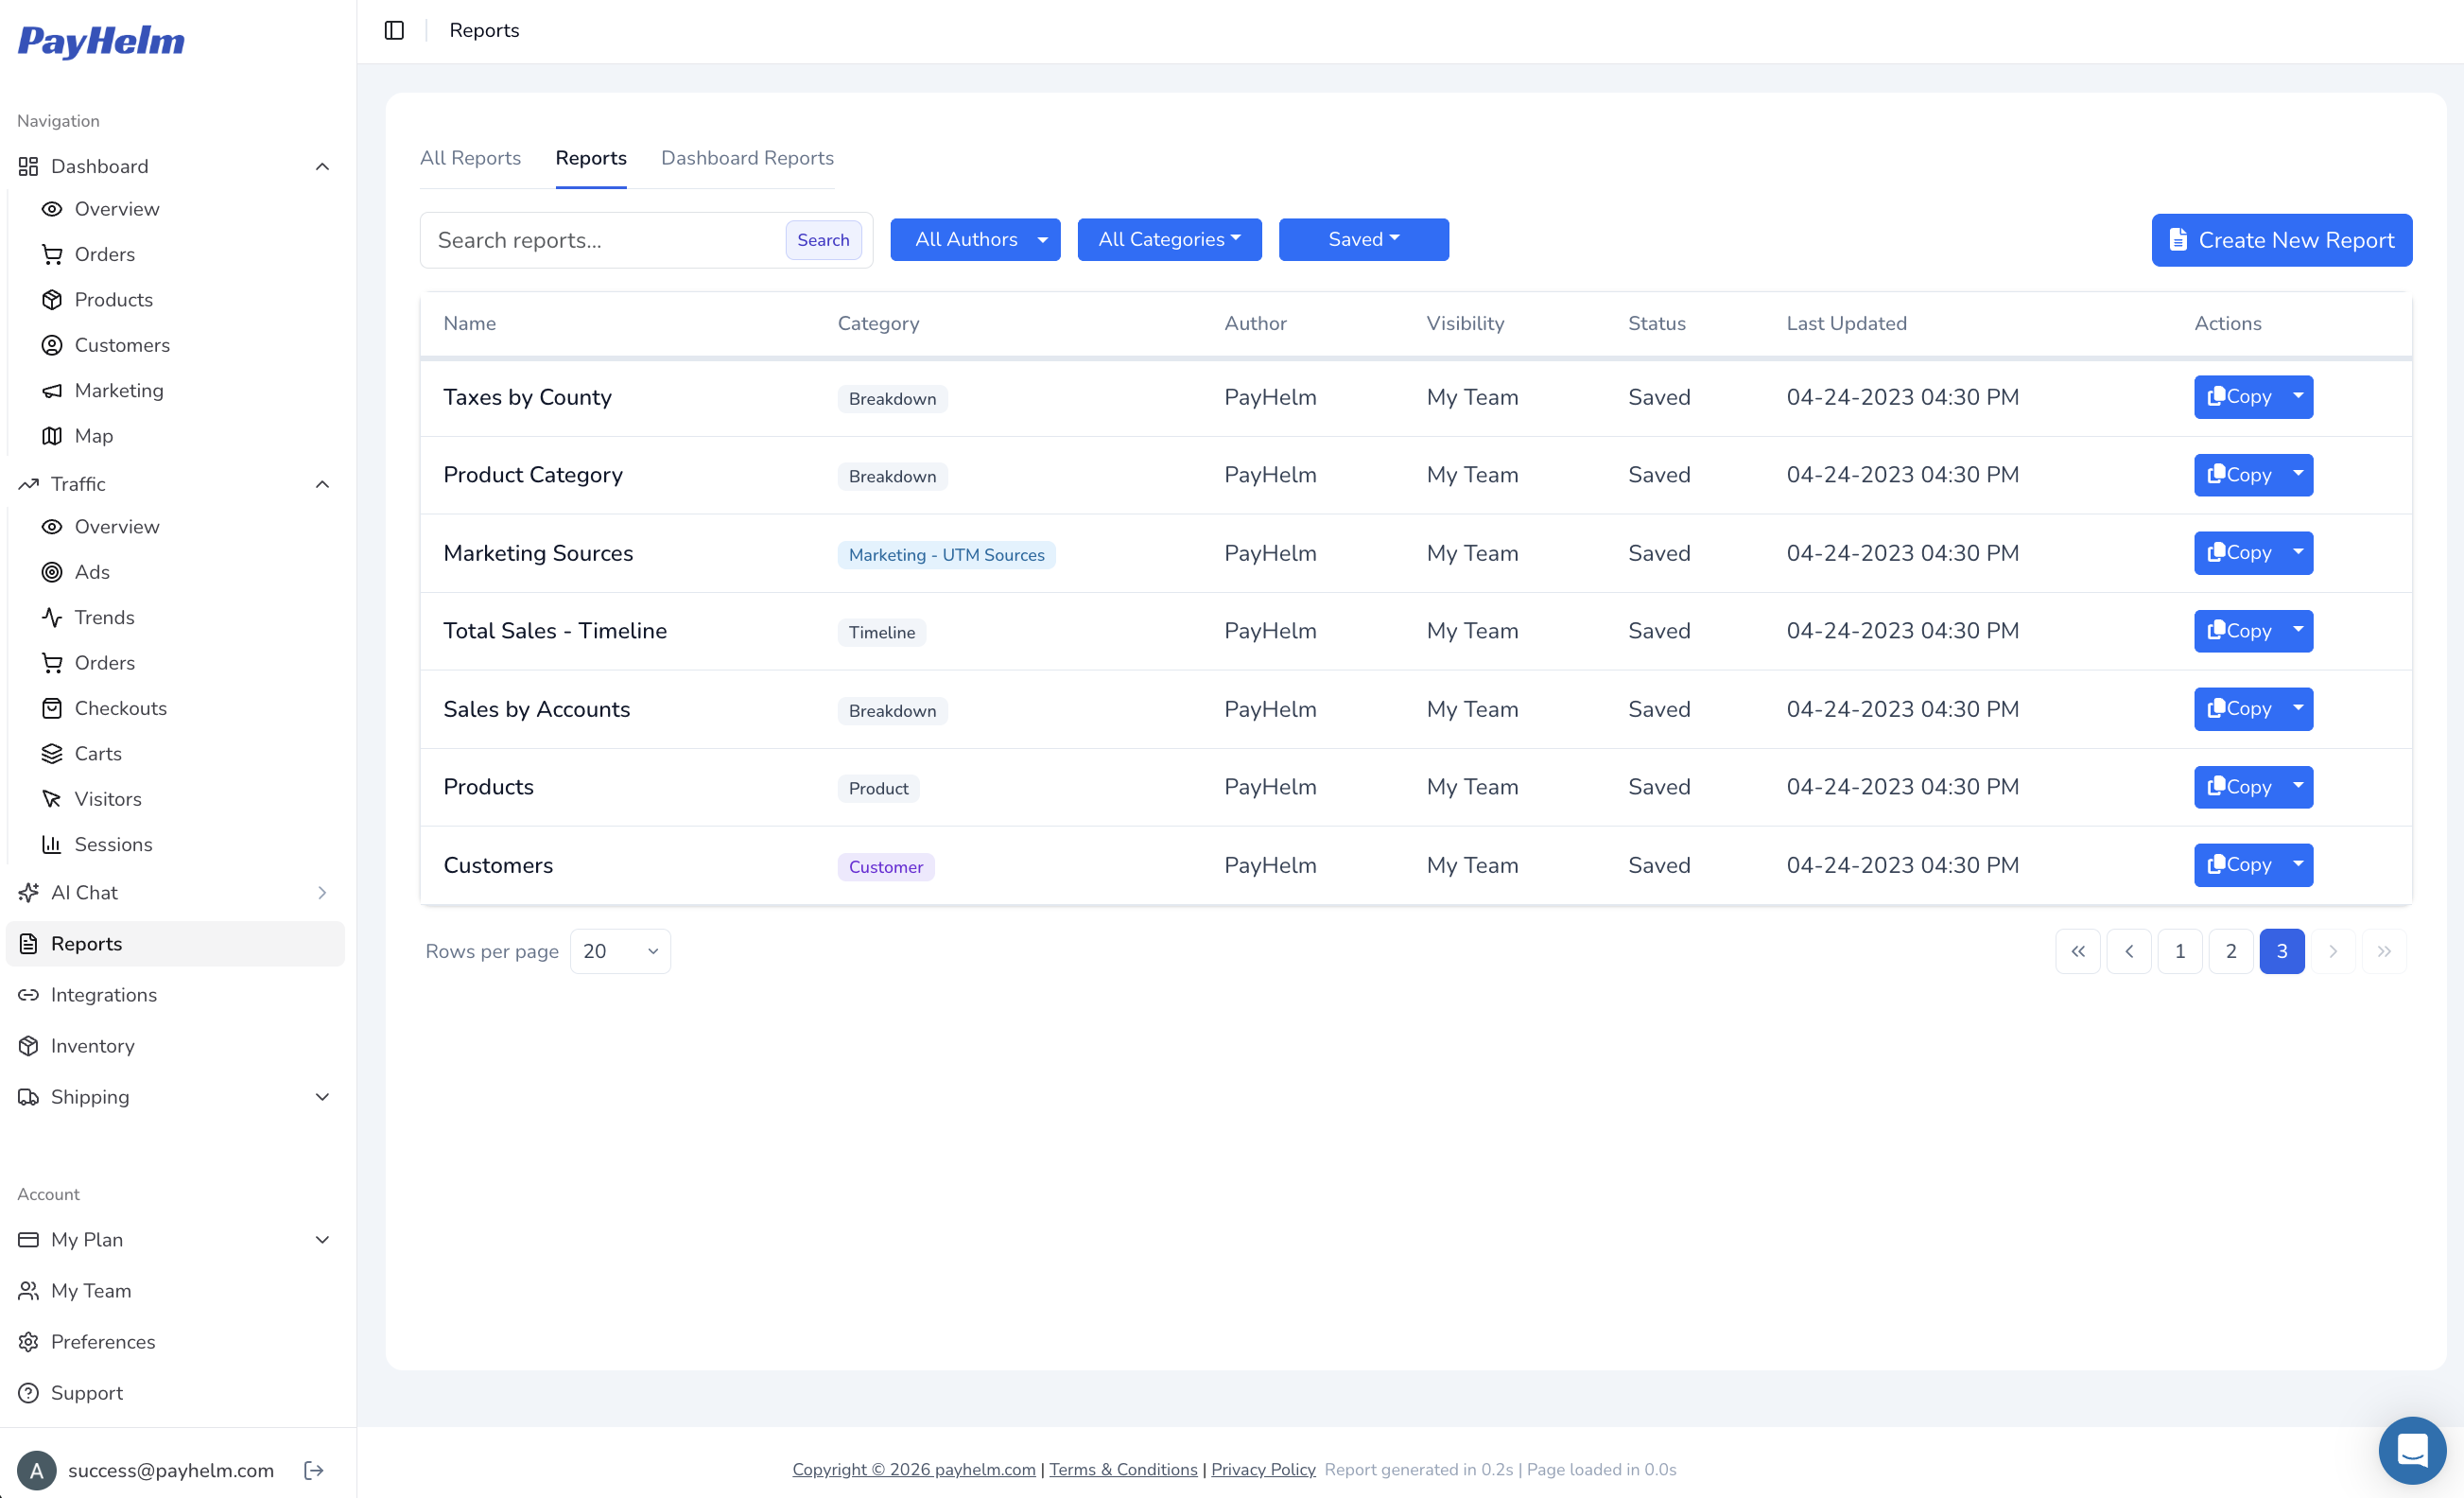The image size is (2464, 1498).
Task: Open the All Categories dropdown
Action: 1169,240
